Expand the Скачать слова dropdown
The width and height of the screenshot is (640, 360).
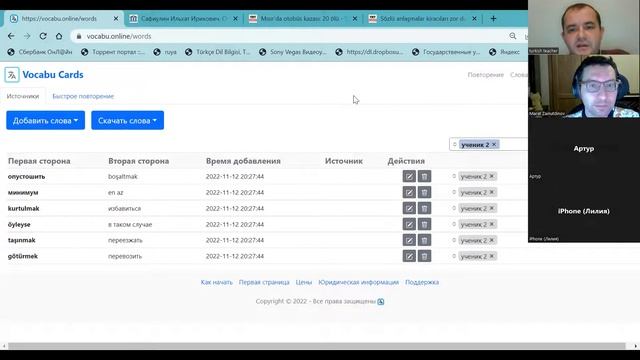point(127,120)
